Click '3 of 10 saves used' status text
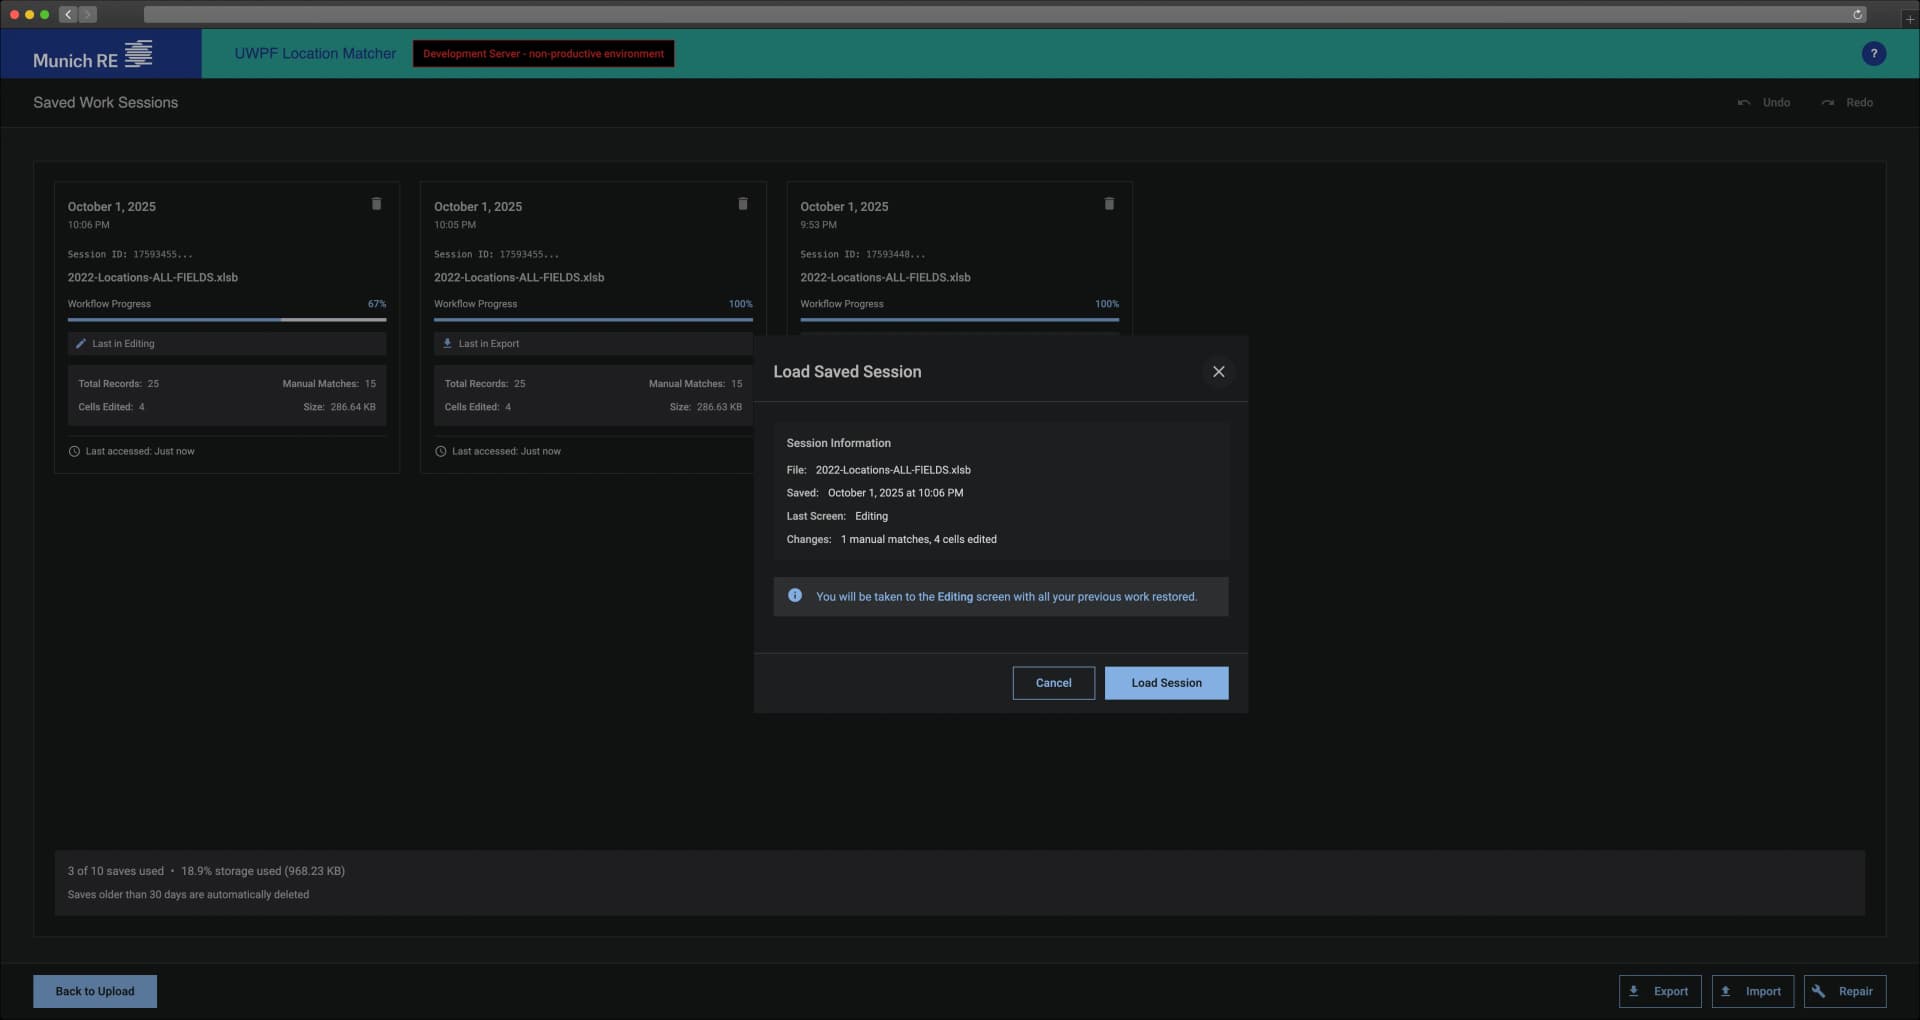This screenshot has width=1920, height=1020. (x=115, y=872)
